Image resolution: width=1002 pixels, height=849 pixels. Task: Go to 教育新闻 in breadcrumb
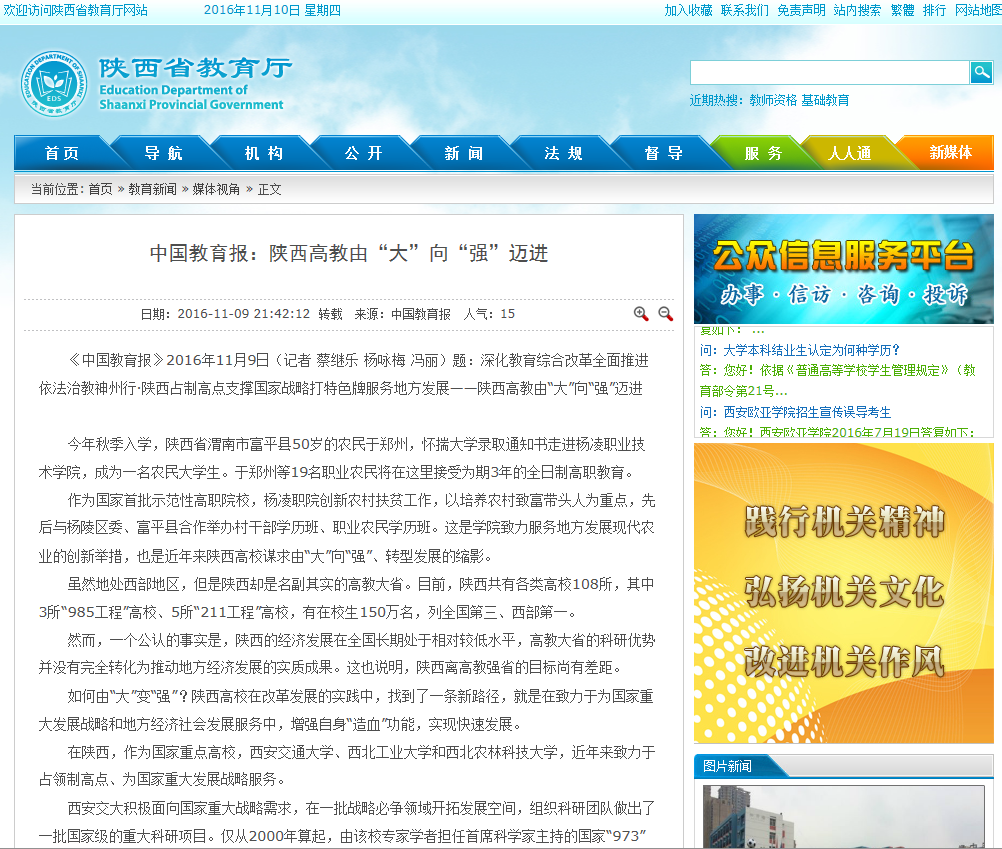click(152, 189)
